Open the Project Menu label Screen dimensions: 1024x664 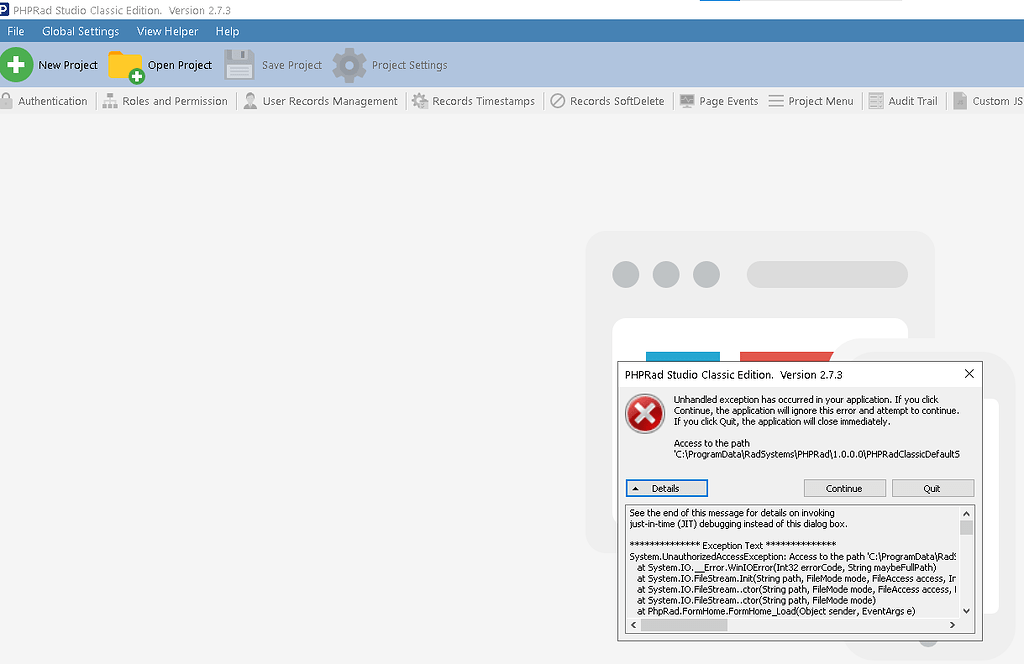tap(821, 101)
